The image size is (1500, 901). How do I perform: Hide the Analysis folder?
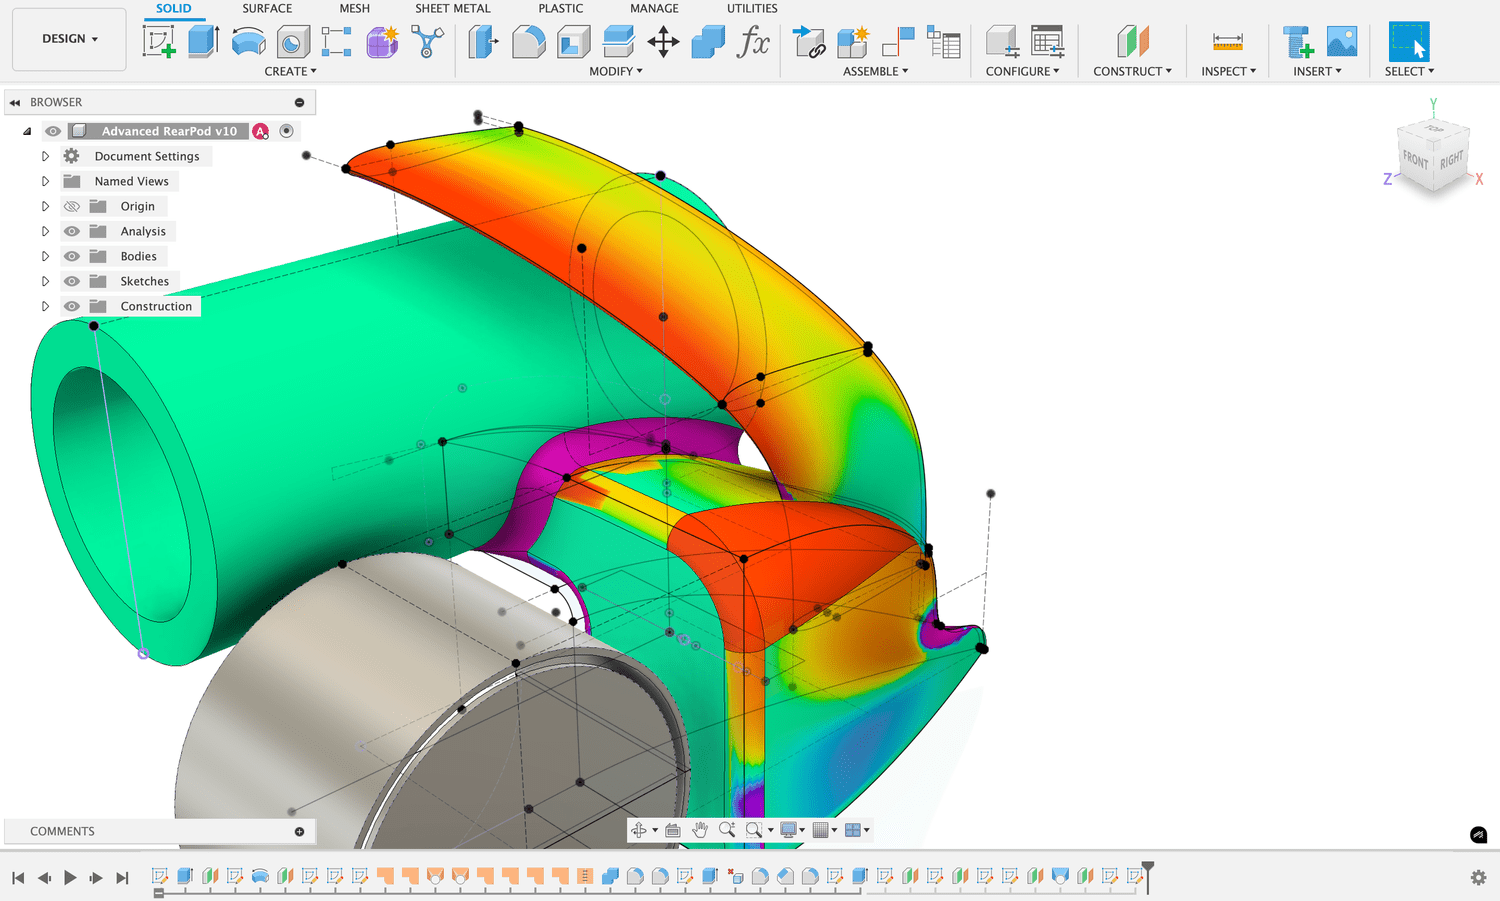(72, 231)
